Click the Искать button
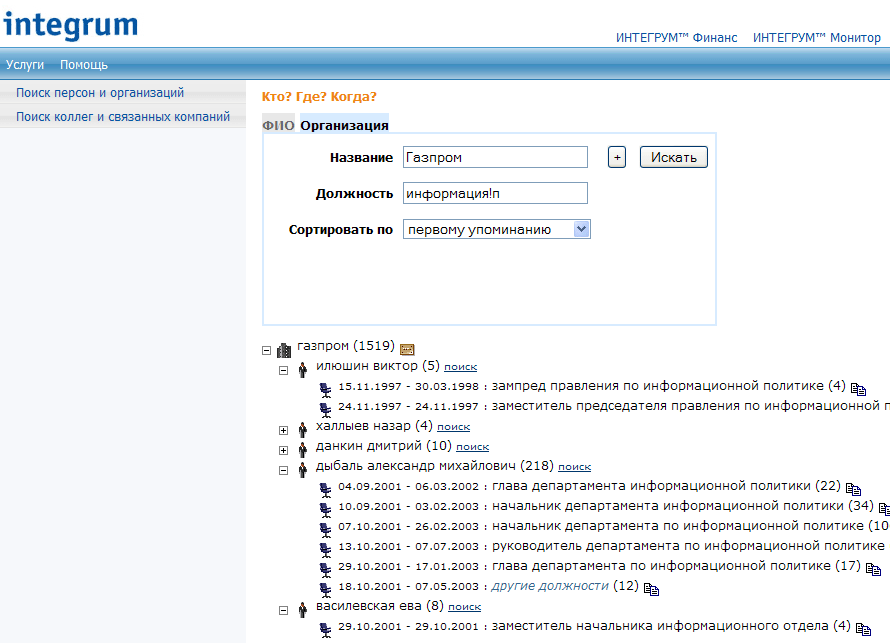890x643 pixels. [674, 157]
